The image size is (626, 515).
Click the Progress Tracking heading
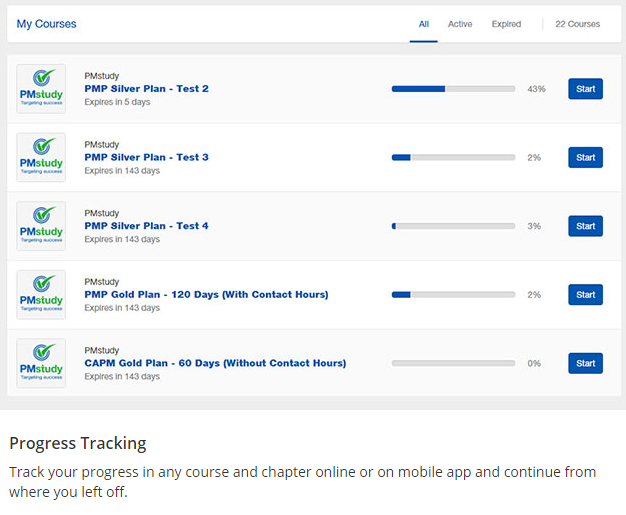click(78, 444)
